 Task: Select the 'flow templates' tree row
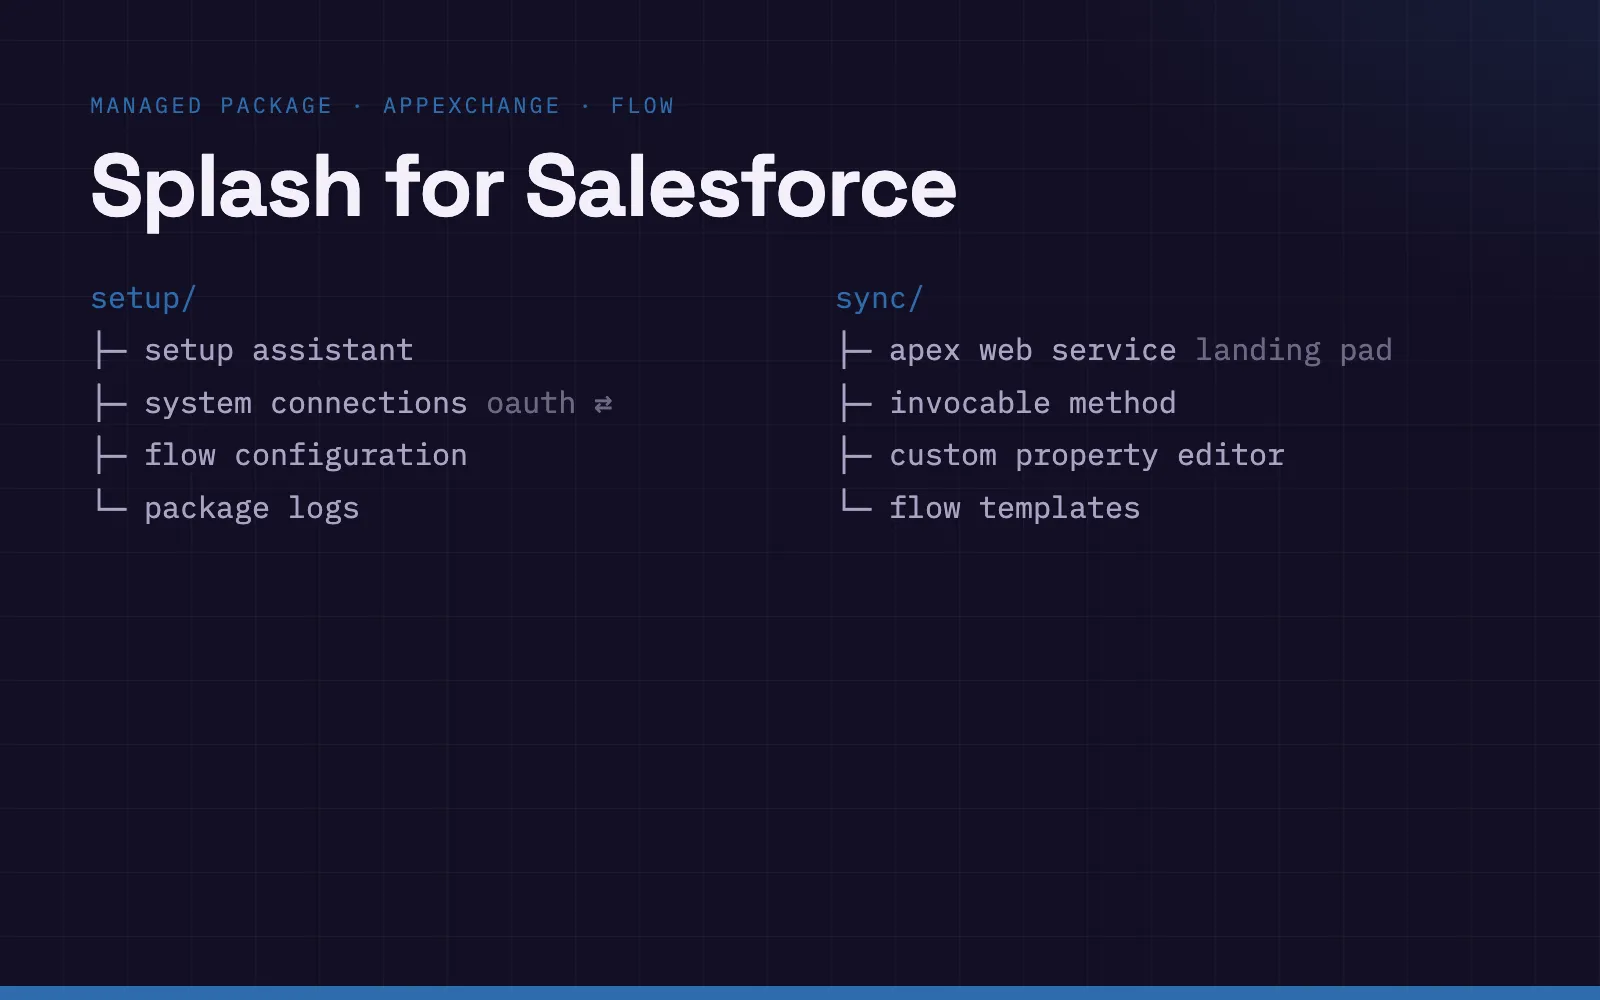click(989, 508)
